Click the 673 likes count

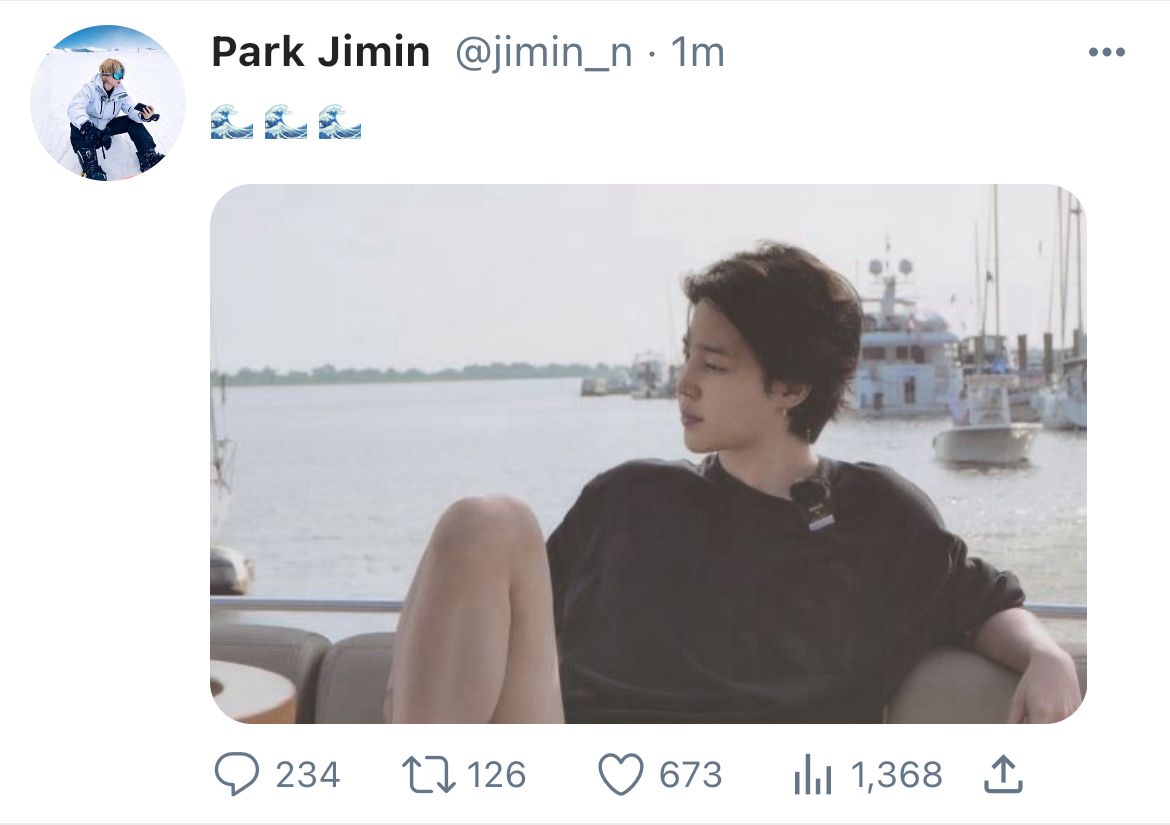(x=690, y=775)
